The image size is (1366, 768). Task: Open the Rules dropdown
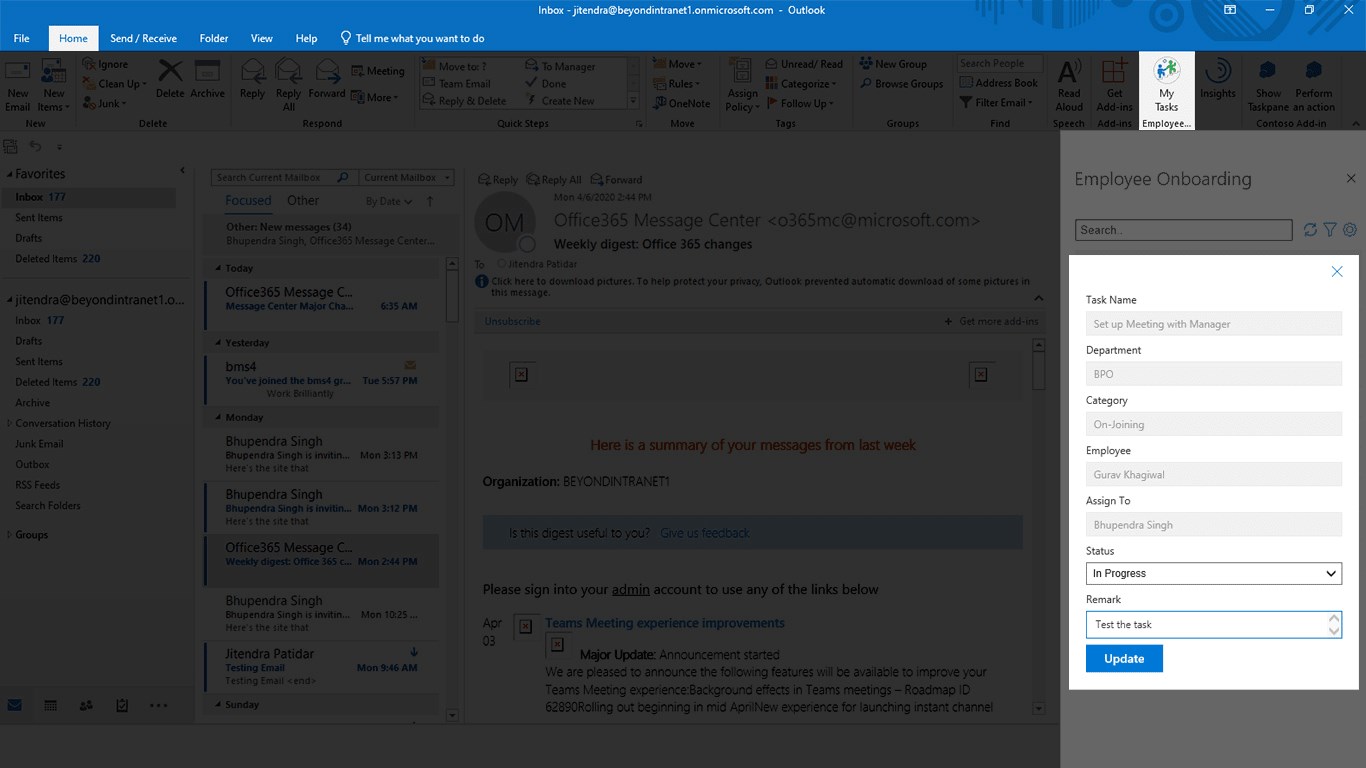tap(677, 84)
